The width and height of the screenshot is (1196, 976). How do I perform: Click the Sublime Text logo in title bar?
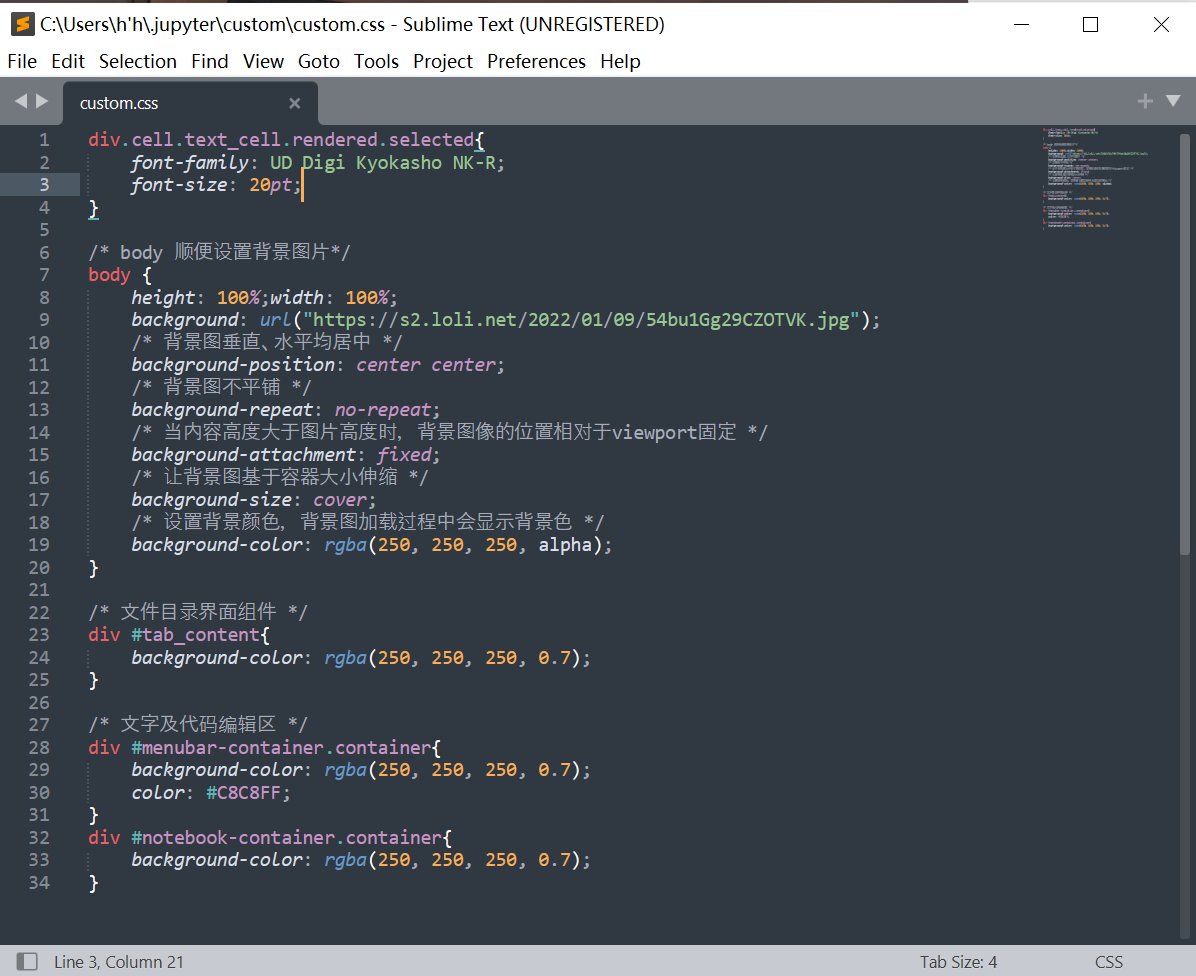click(x=22, y=23)
